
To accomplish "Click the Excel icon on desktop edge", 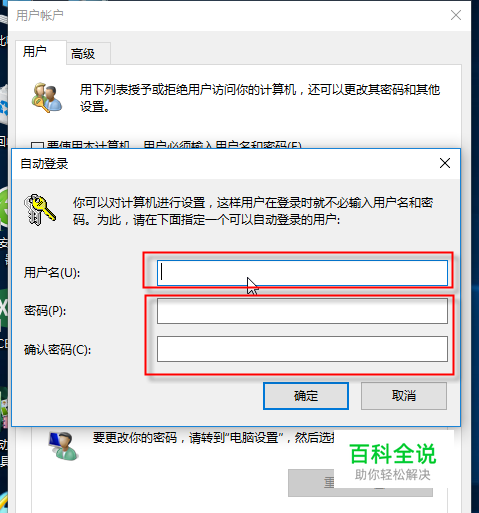I will point(3,312).
